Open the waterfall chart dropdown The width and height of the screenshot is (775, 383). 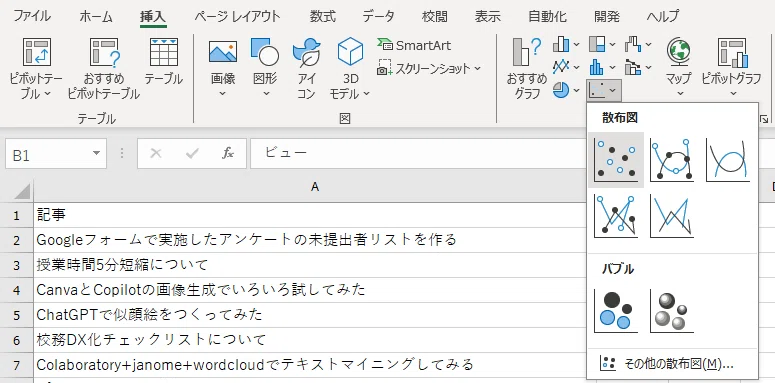638,45
